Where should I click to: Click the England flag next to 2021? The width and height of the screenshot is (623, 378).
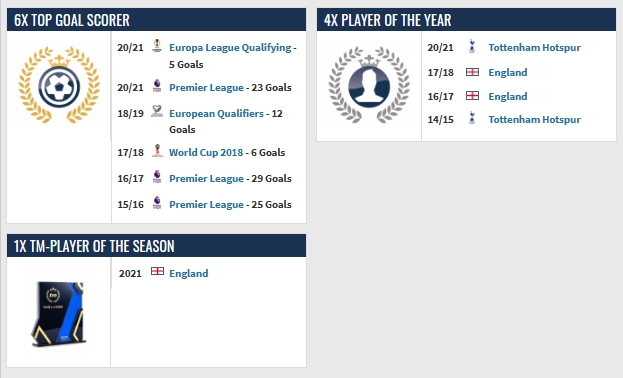click(x=157, y=271)
